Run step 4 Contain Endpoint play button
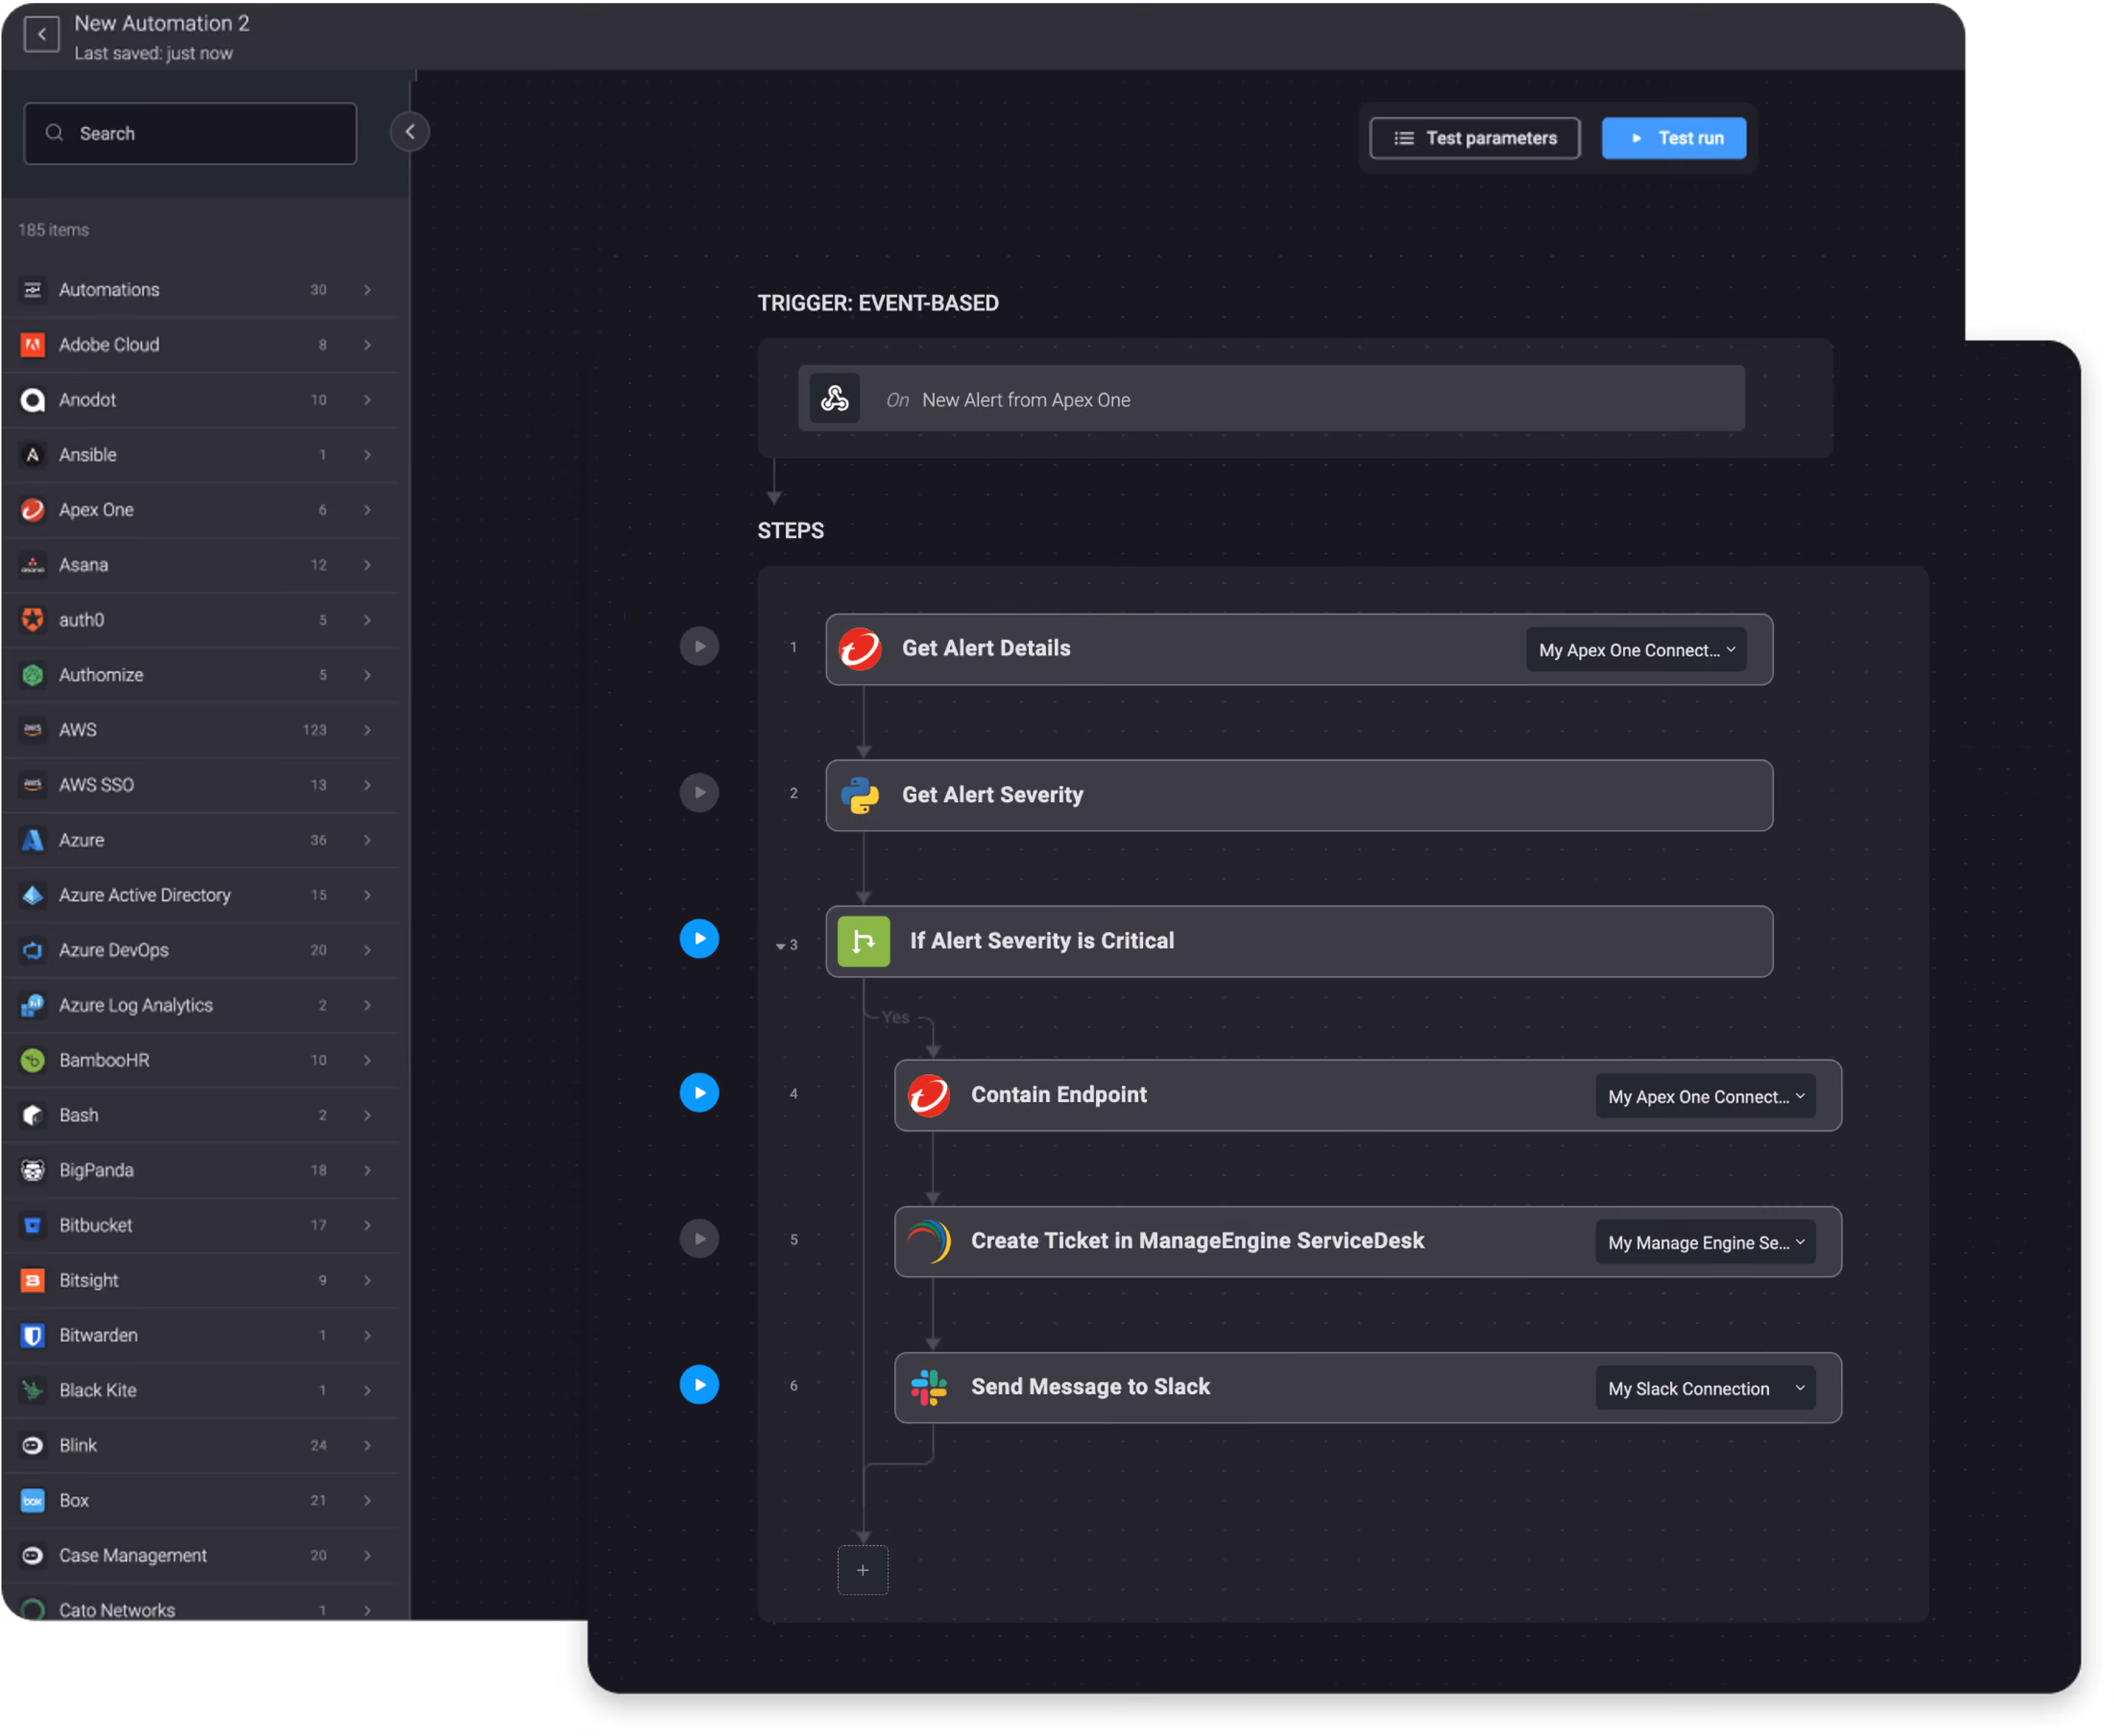The height and width of the screenshot is (1736, 2114). [700, 1093]
